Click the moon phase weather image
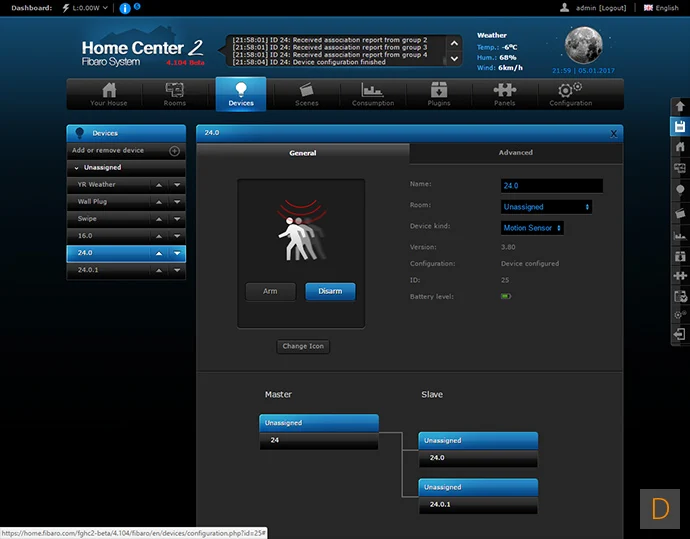The image size is (690, 539). pyautogui.click(x=584, y=45)
